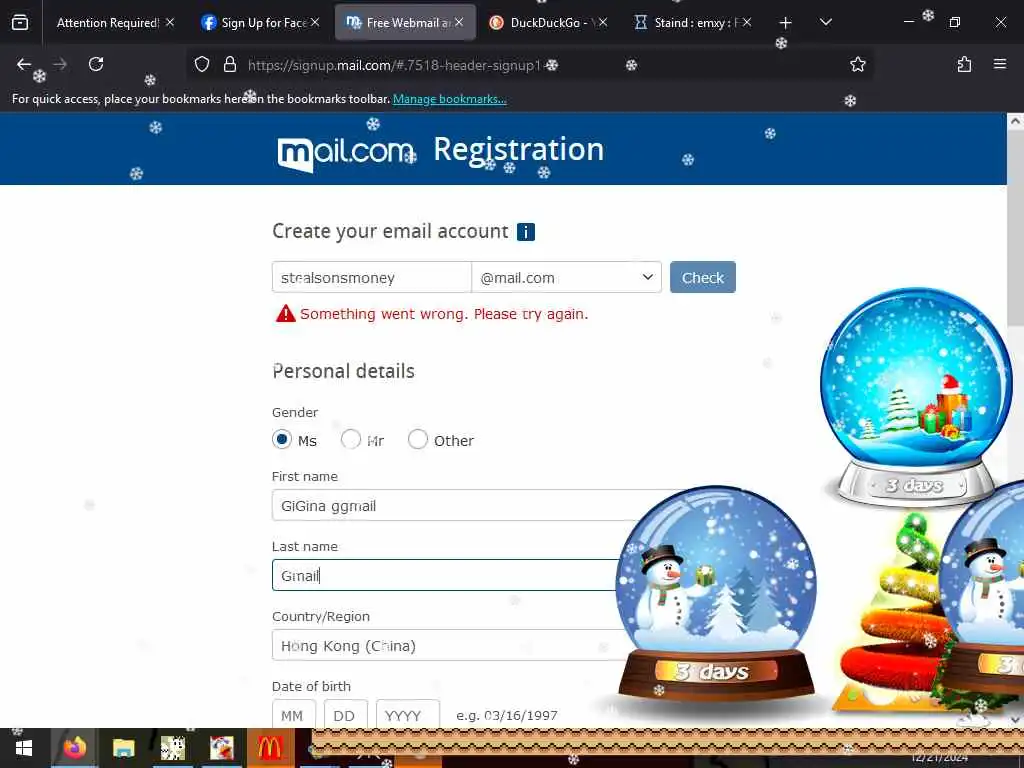Open the McDonald's icon in the taskbar
This screenshot has width=1024, height=768.
coord(270,747)
